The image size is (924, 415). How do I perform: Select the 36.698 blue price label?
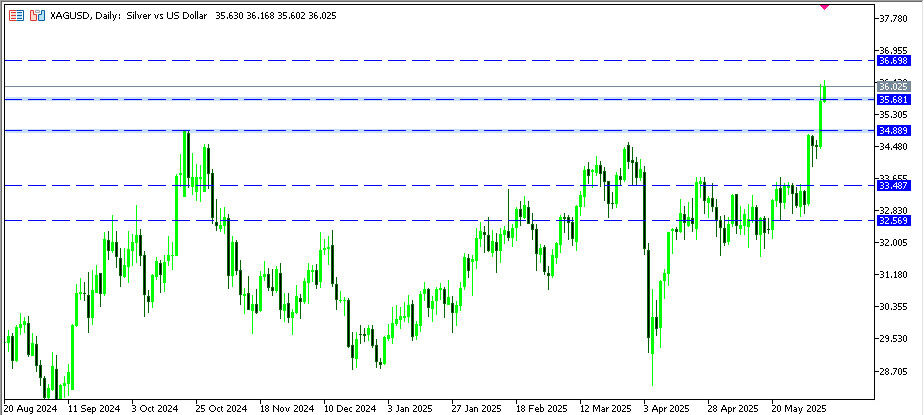[x=892, y=61]
